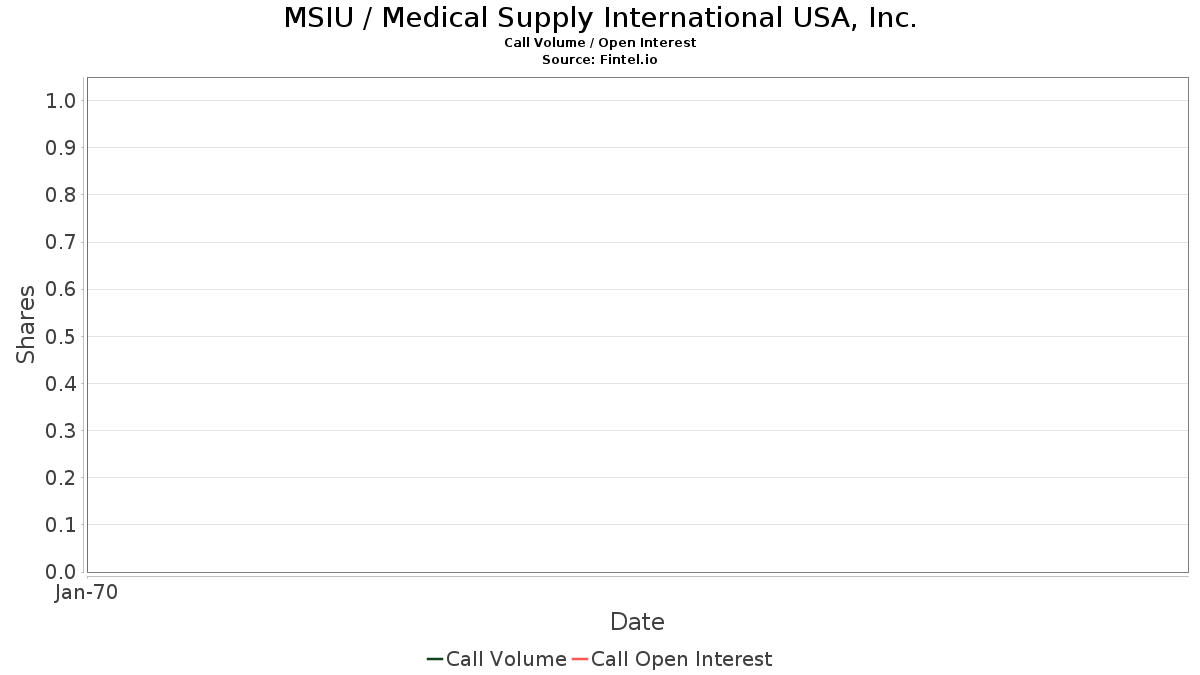Click the 0.5 y-axis tick label
Screen dimensions: 1200x675
[61, 336]
